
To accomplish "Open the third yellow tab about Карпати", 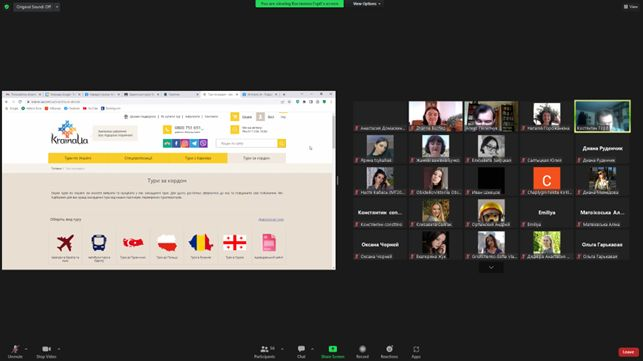I will 198,158.
